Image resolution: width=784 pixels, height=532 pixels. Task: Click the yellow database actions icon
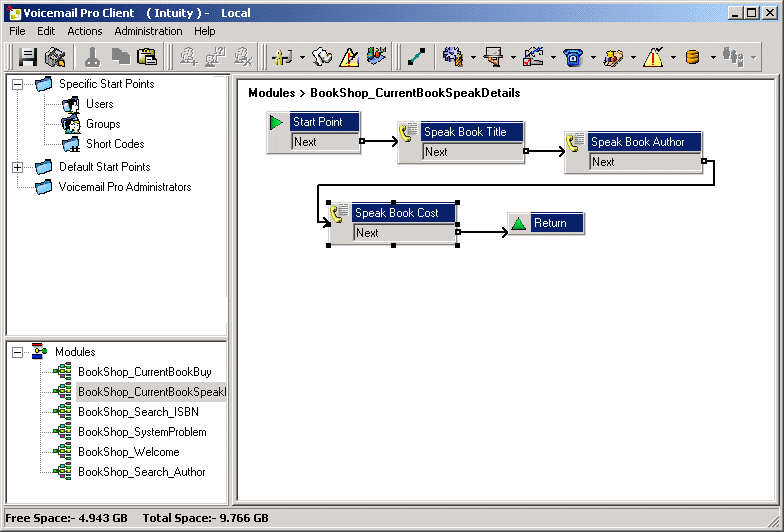(692, 57)
